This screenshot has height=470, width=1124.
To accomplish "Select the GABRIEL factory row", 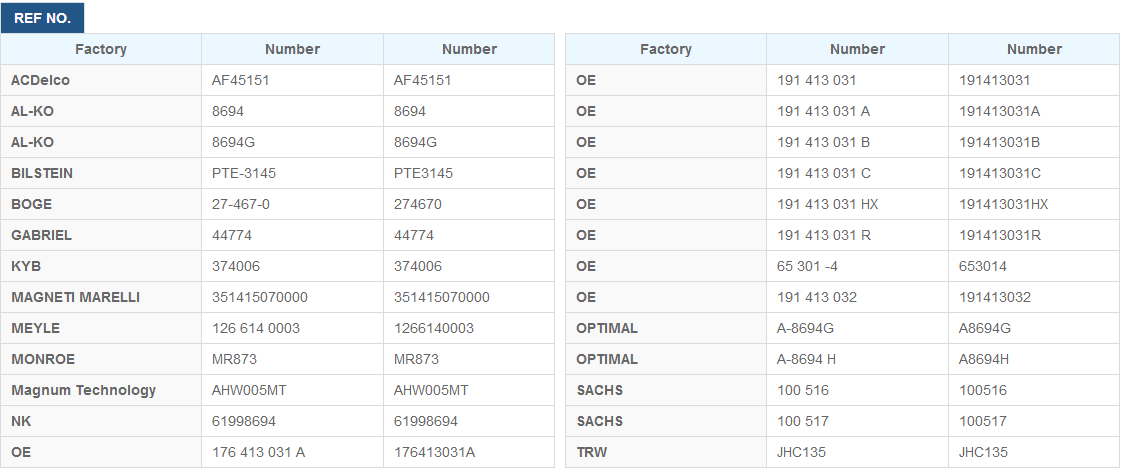I will coord(277,235).
